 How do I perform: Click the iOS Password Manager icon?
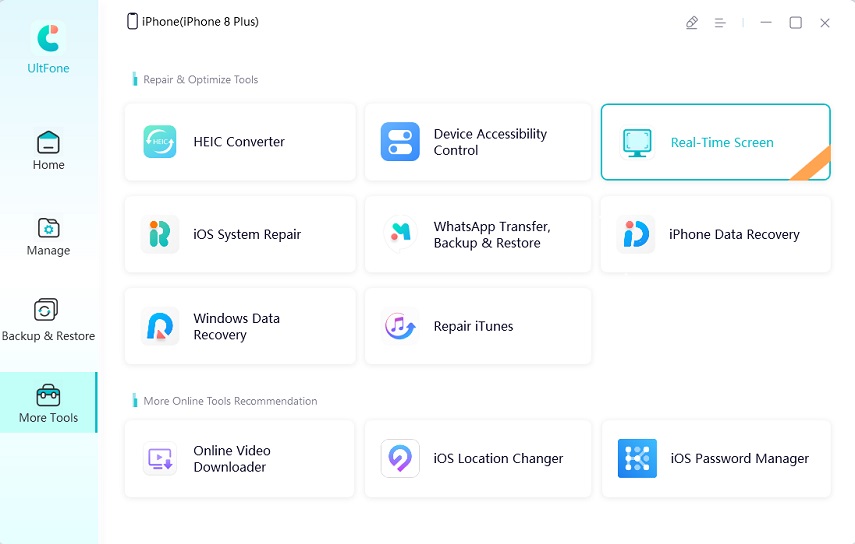point(637,458)
